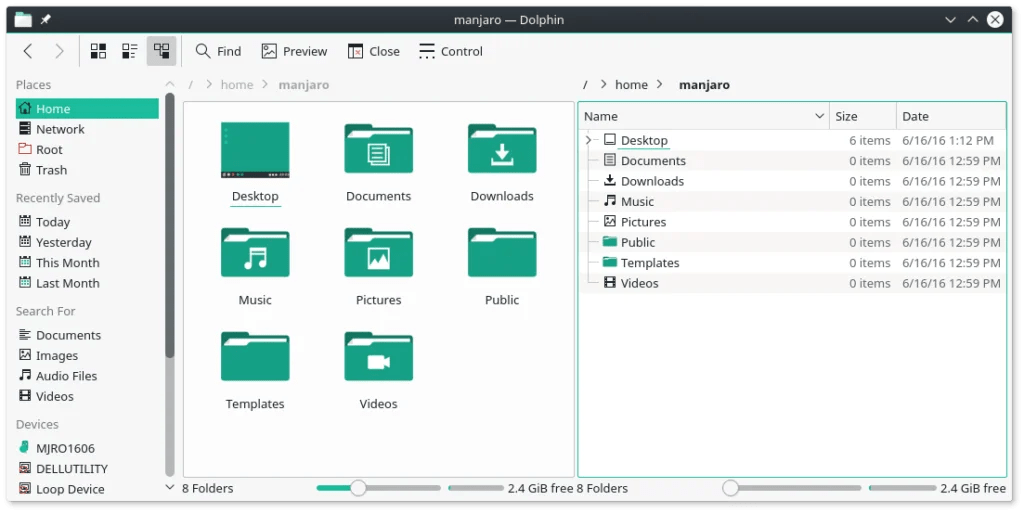
Task: Click manjaro in right pane breadcrumb
Action: 705,85
